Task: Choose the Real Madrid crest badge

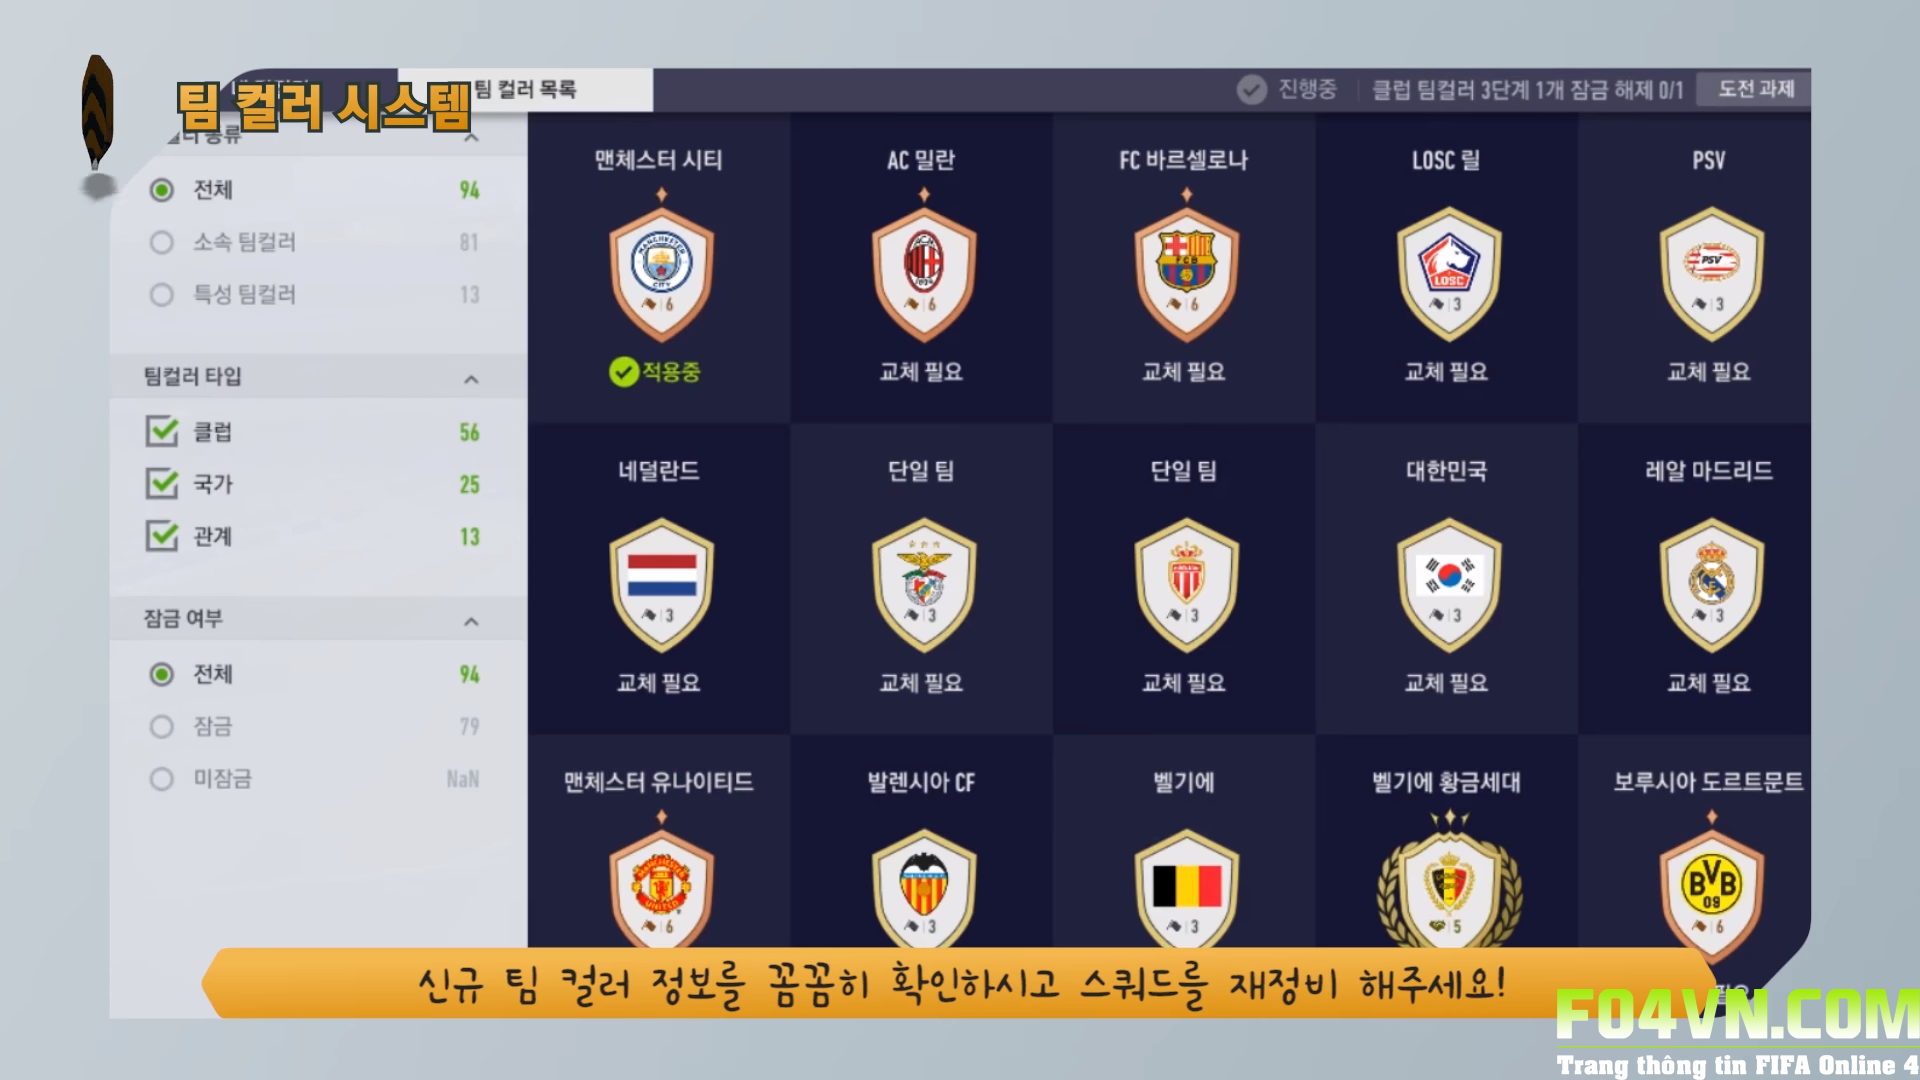Action: click(x=1711, y=585)
